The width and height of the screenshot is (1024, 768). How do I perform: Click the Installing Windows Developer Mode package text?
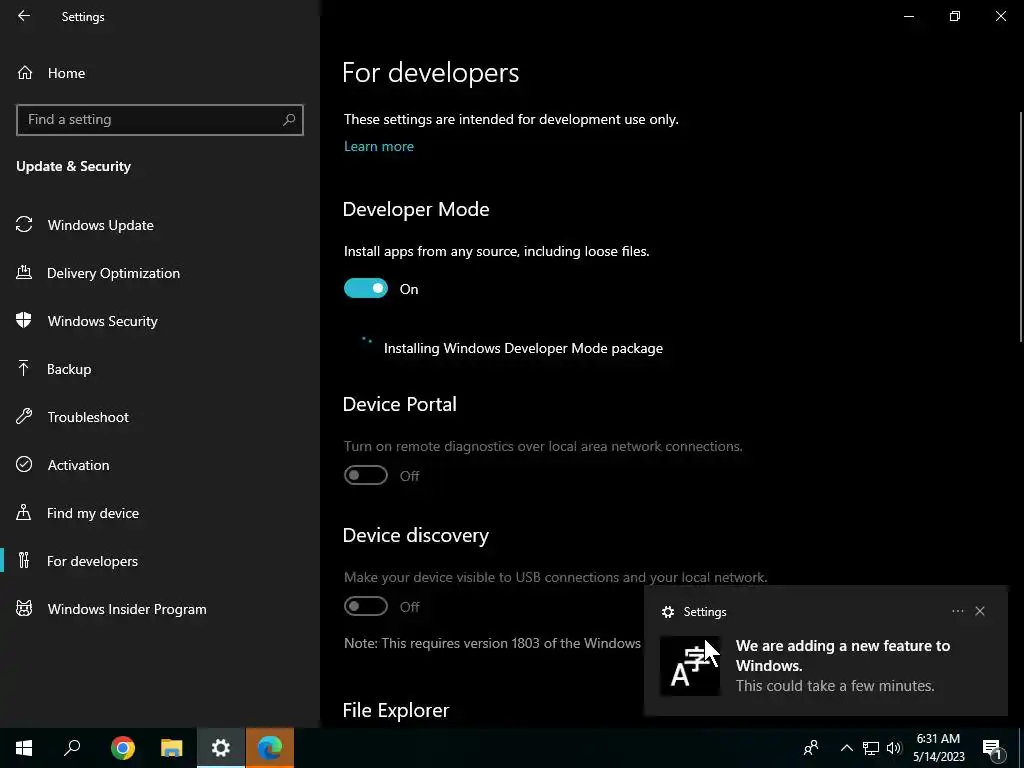523,348
